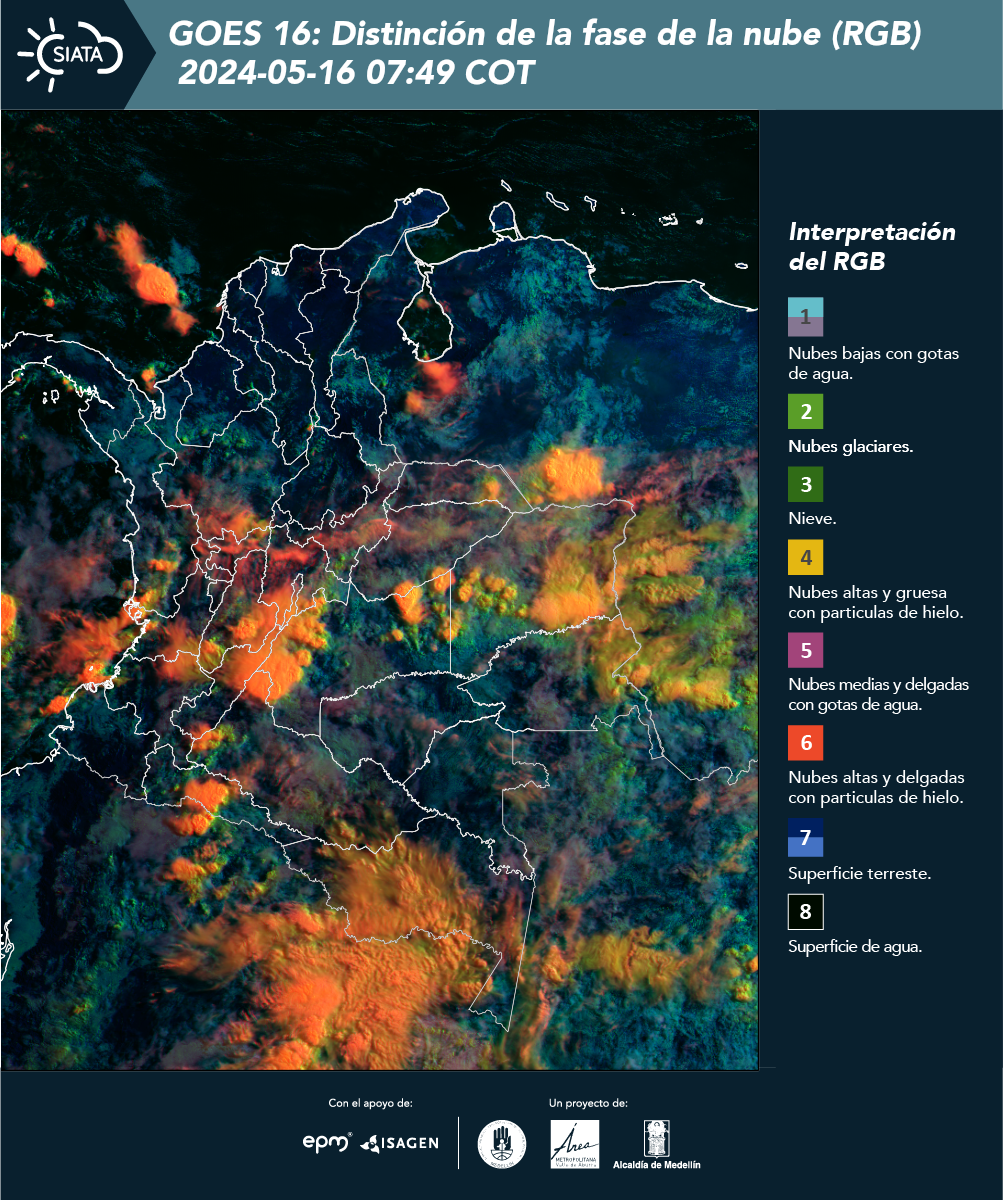The width and height of the screenshot is (1003, 1200).
Task: Click the text 'Un proyecto de:'
Action: point(588,1103)
